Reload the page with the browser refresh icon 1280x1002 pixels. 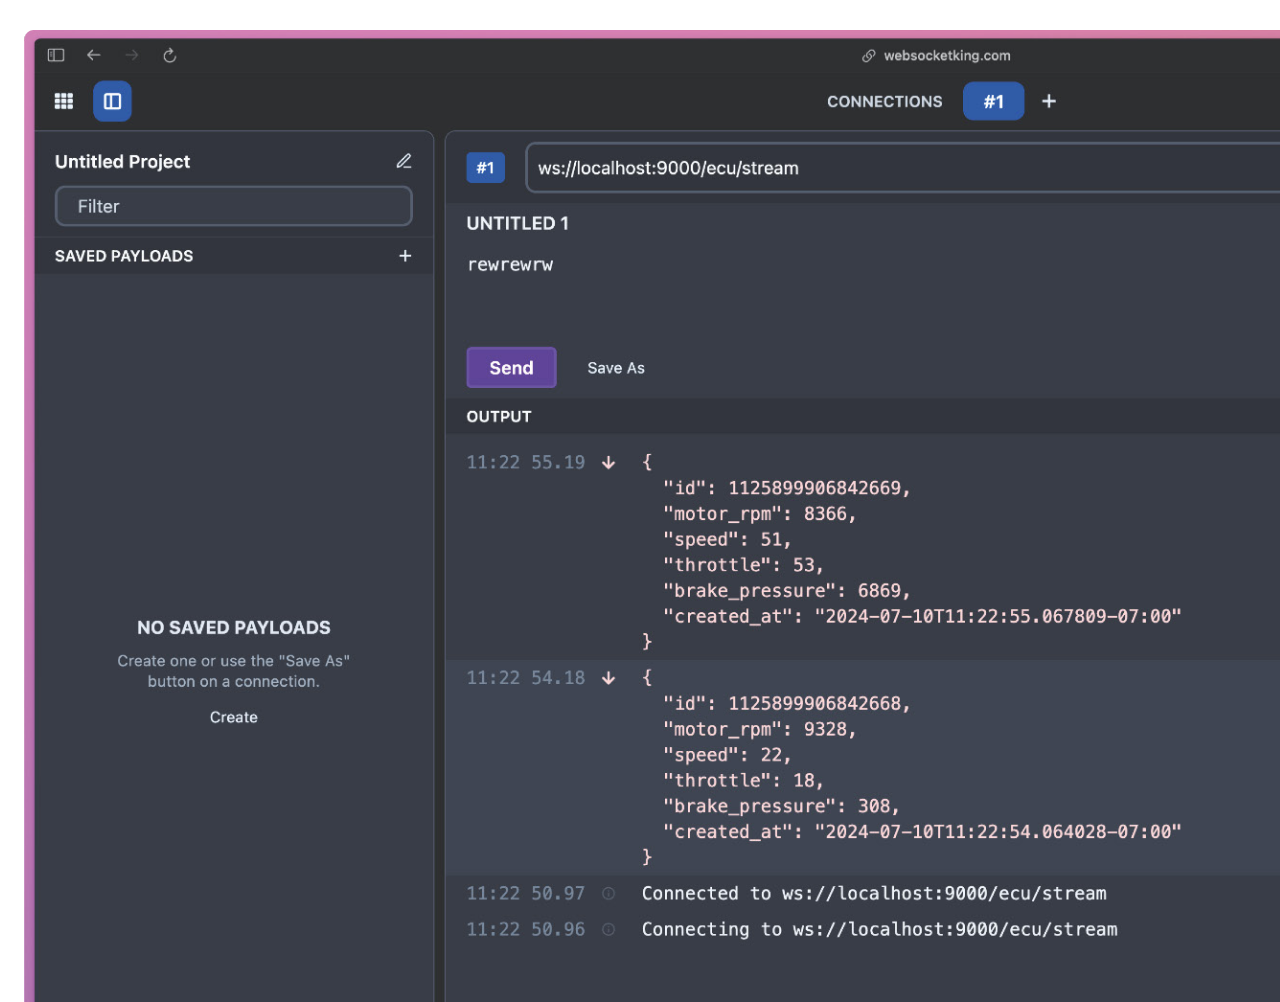170,56
